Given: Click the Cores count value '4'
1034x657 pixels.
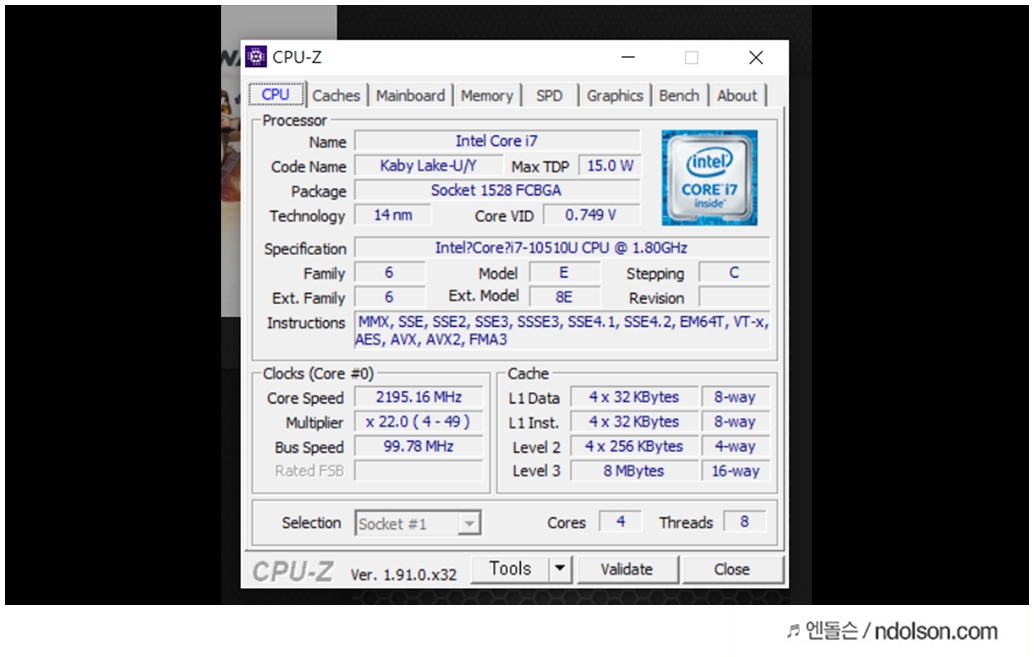Looking at the screenshot, I should (x=621, y=522).
